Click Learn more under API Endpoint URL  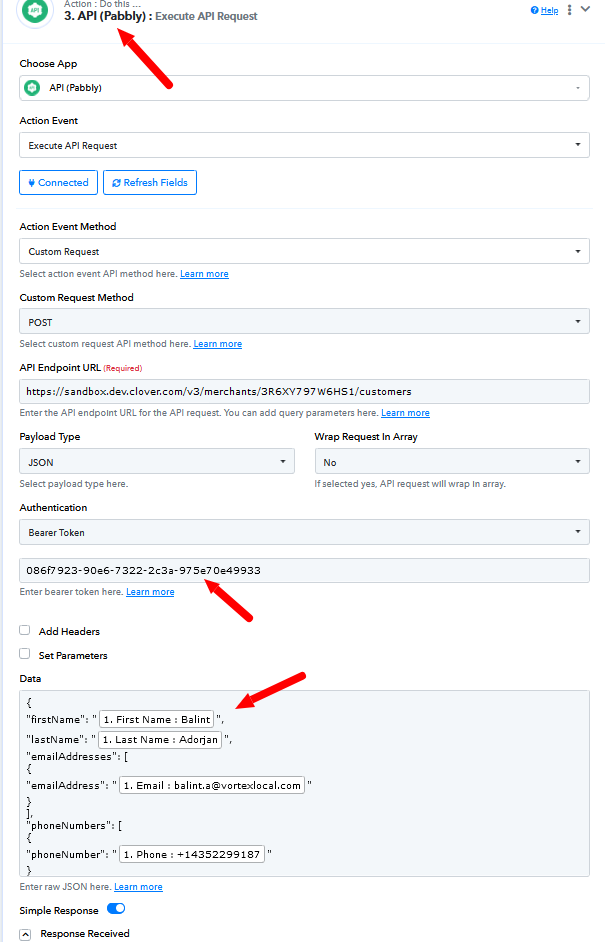tap(405, 413)
